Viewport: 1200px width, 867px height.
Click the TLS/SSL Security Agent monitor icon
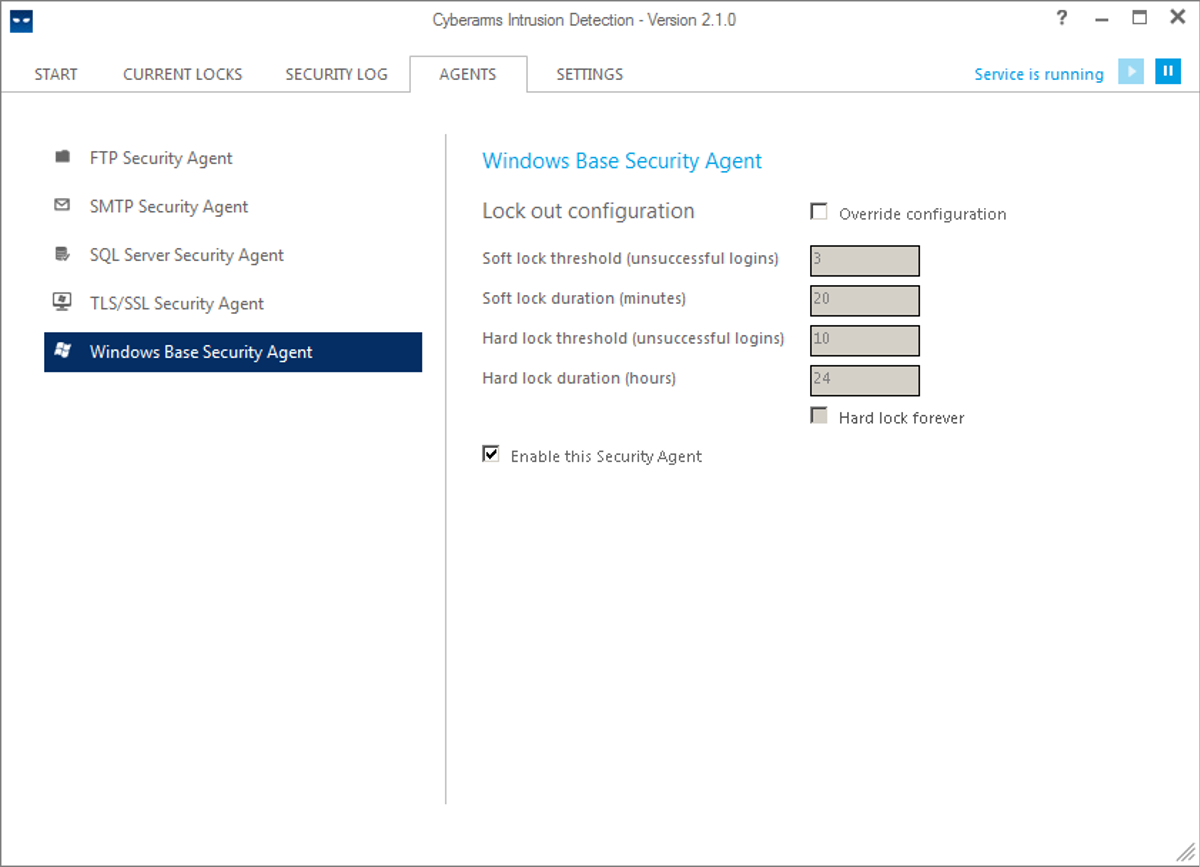click(x=63, y=302)
